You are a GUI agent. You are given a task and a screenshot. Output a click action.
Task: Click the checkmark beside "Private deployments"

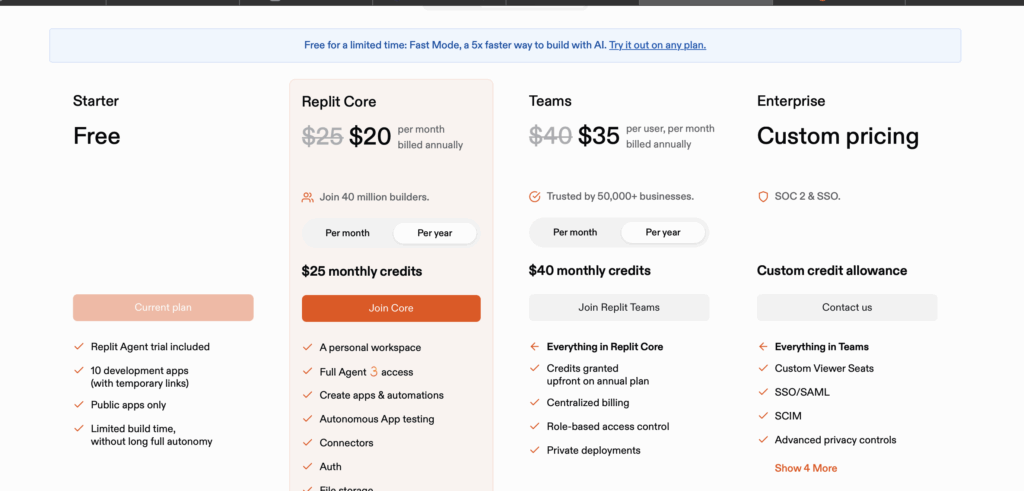pyautogui.click(x=535, y=450)
